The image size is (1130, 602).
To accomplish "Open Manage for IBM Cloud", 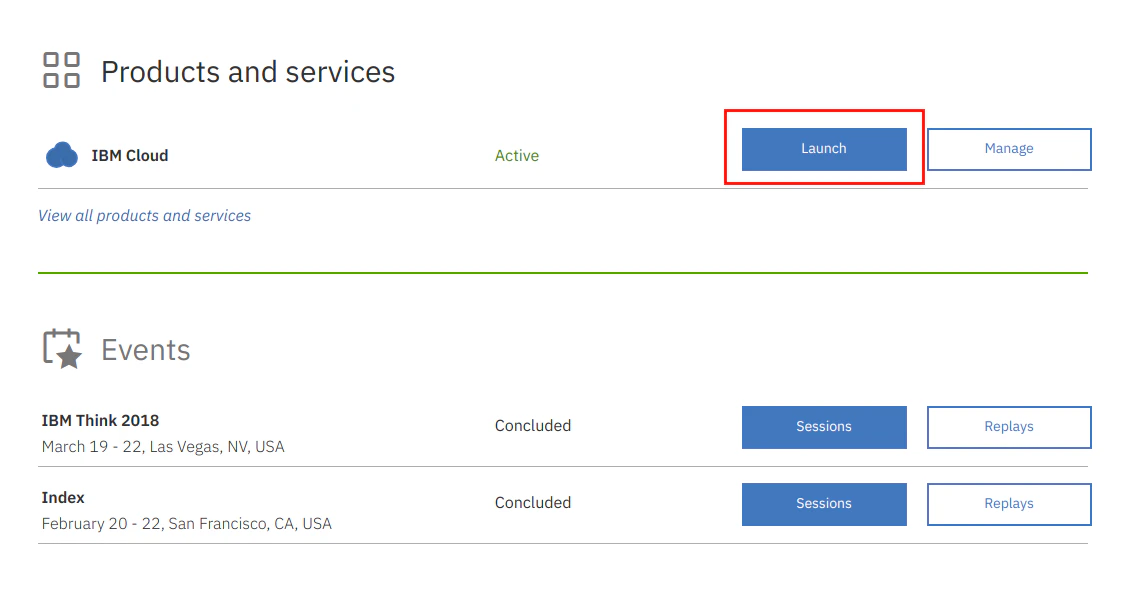I will [x=1009, y=149].
